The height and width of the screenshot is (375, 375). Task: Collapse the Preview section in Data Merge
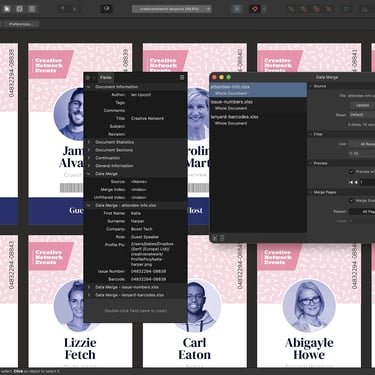pos(311,163)
